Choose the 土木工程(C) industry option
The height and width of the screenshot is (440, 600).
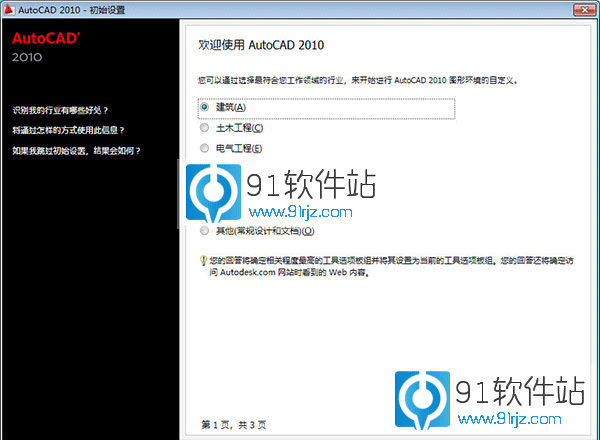205,127
